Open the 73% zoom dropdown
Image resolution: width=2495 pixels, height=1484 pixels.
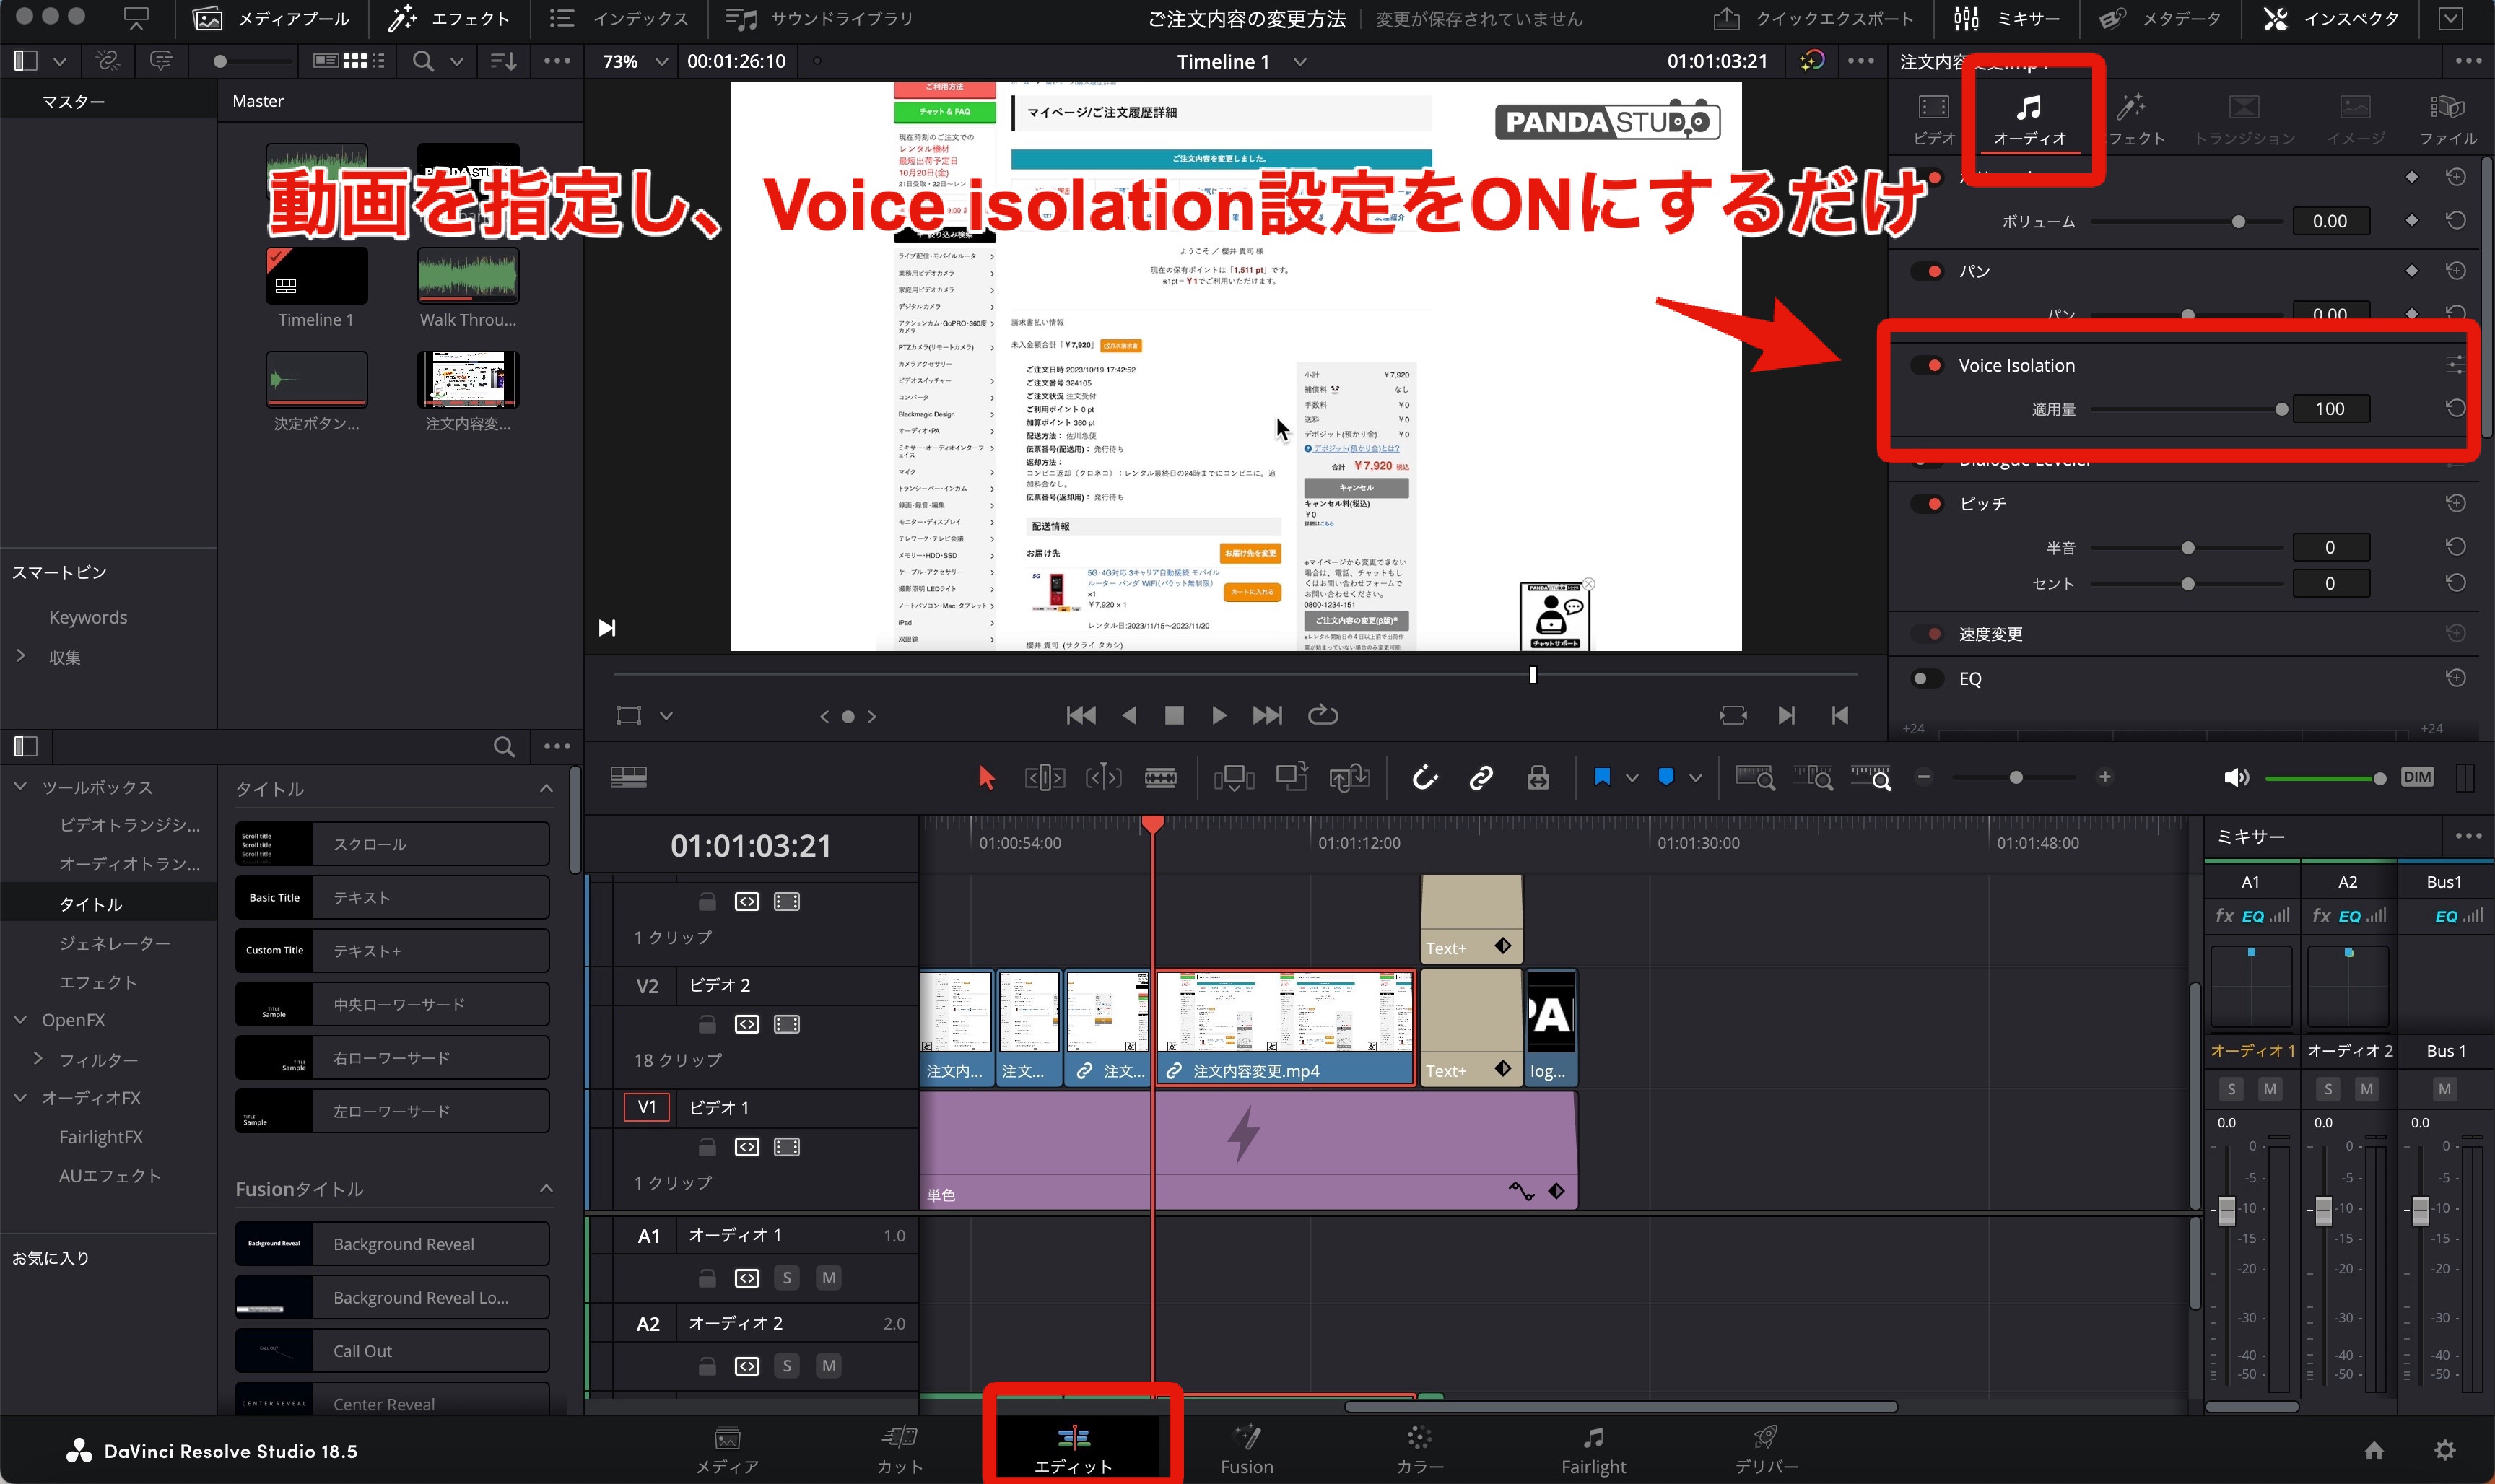tap(661, 61)
